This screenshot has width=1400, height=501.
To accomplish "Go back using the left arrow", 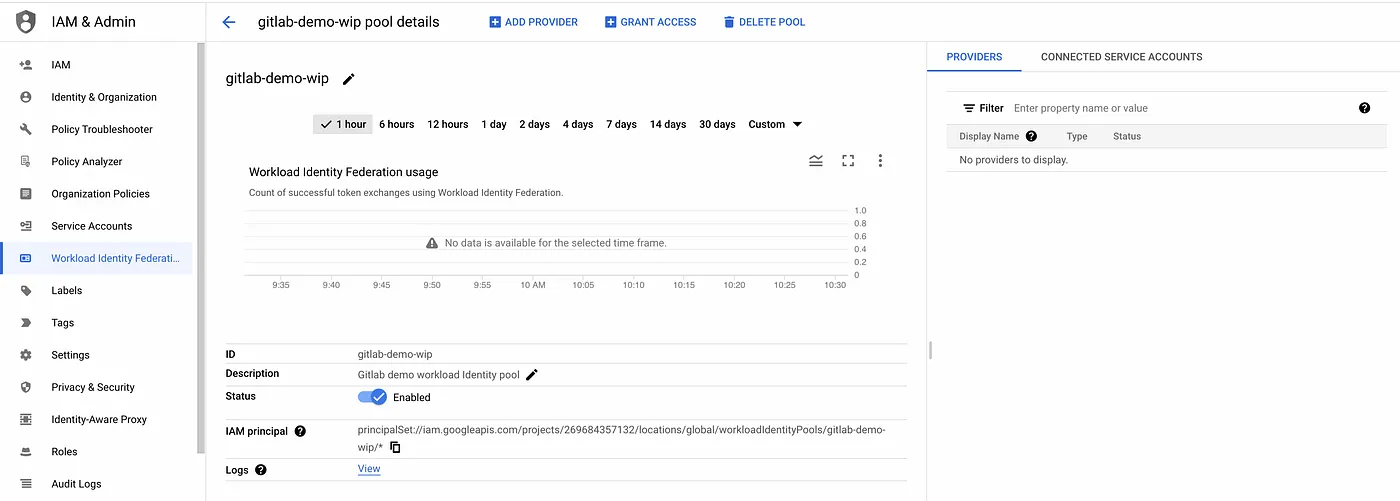I will tap(229, 22).
